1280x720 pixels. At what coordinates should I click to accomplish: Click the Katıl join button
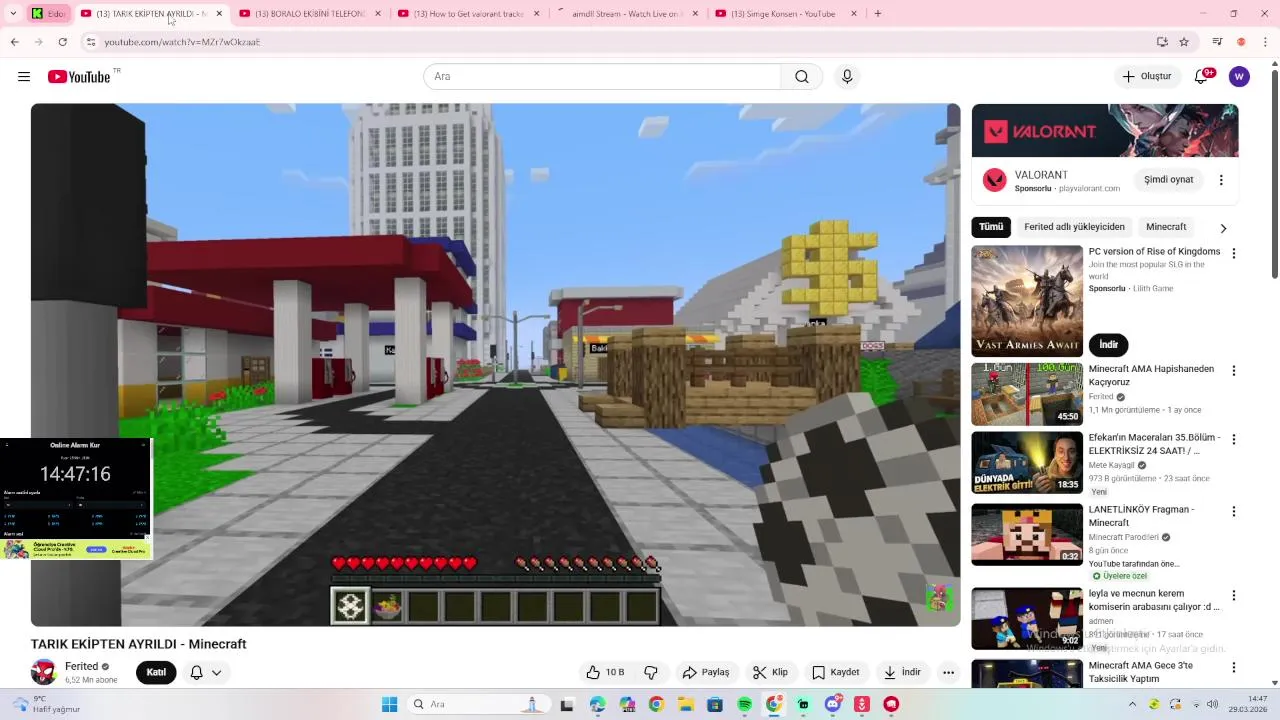[x=156, y=672]
